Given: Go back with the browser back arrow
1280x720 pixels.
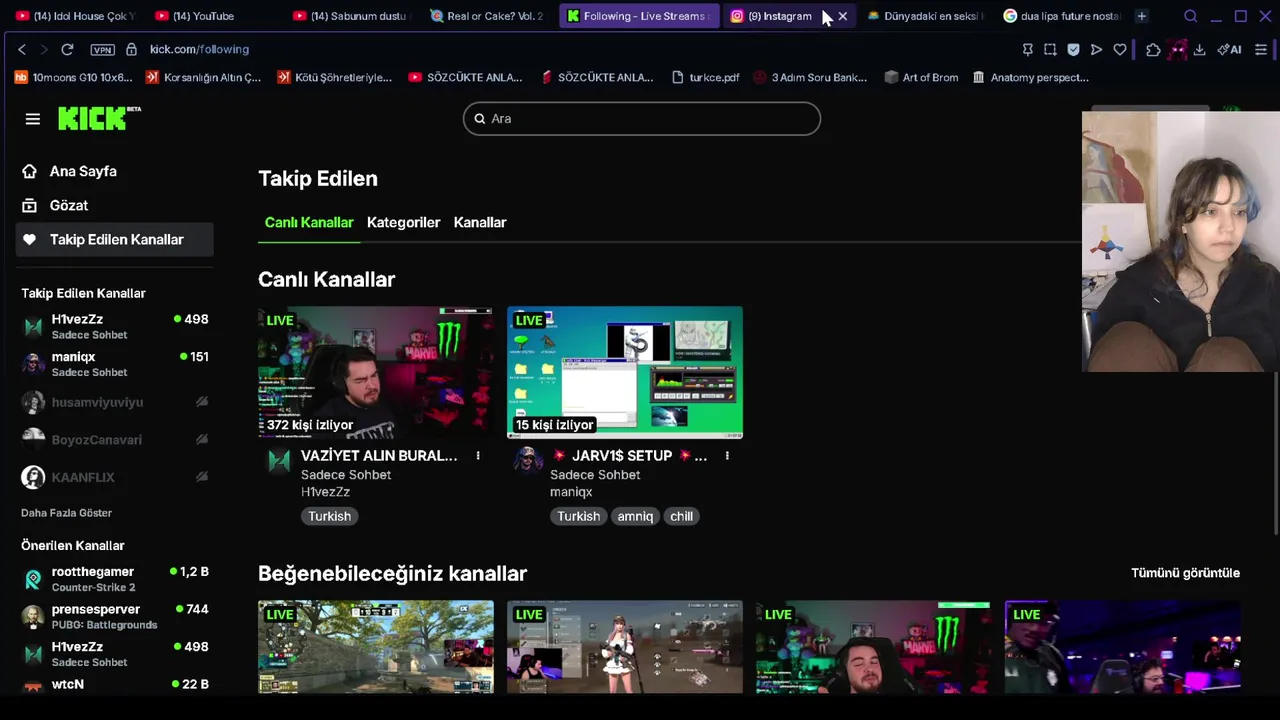Looking at the screenshot, I should [x=22, y=49].
